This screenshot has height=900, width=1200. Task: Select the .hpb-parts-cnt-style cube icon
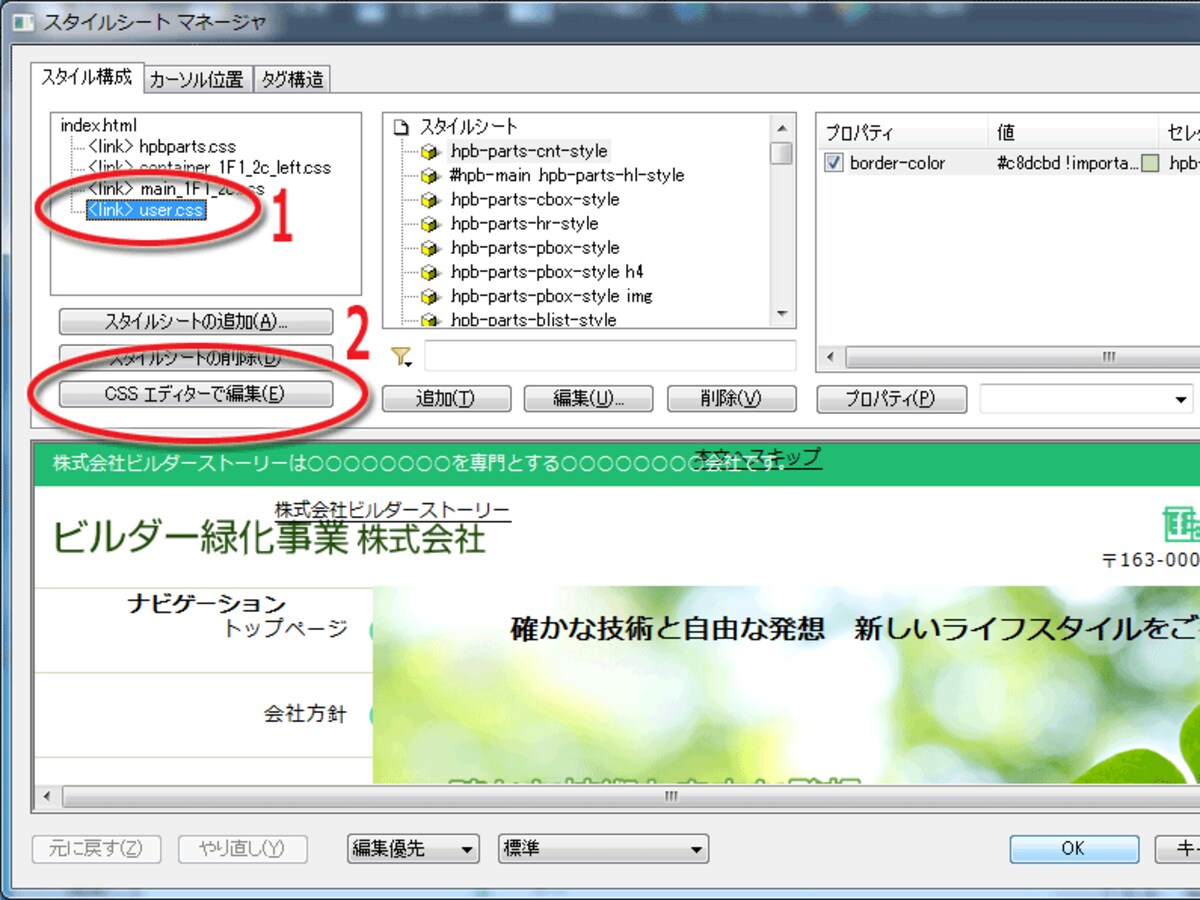click(x=429, y=152)
